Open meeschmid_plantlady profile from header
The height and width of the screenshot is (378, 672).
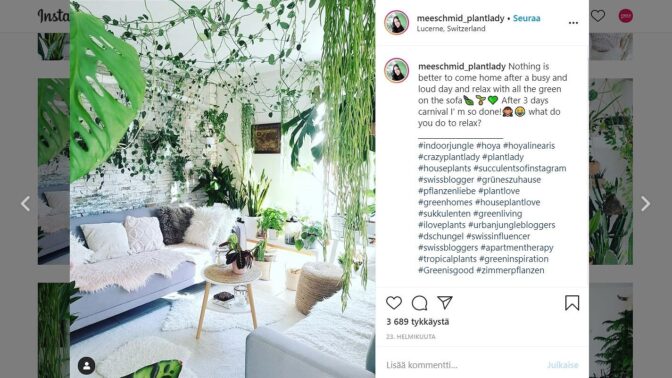460,18
